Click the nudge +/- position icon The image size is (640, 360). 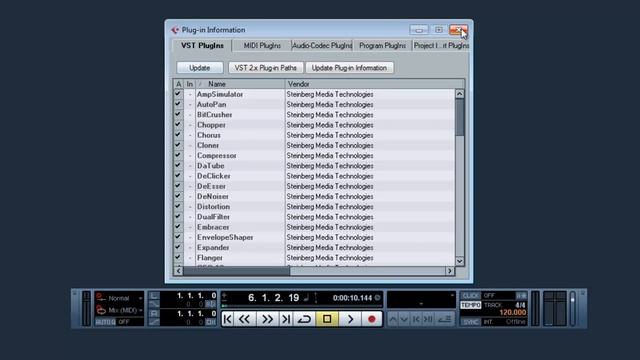click(224, 296)
